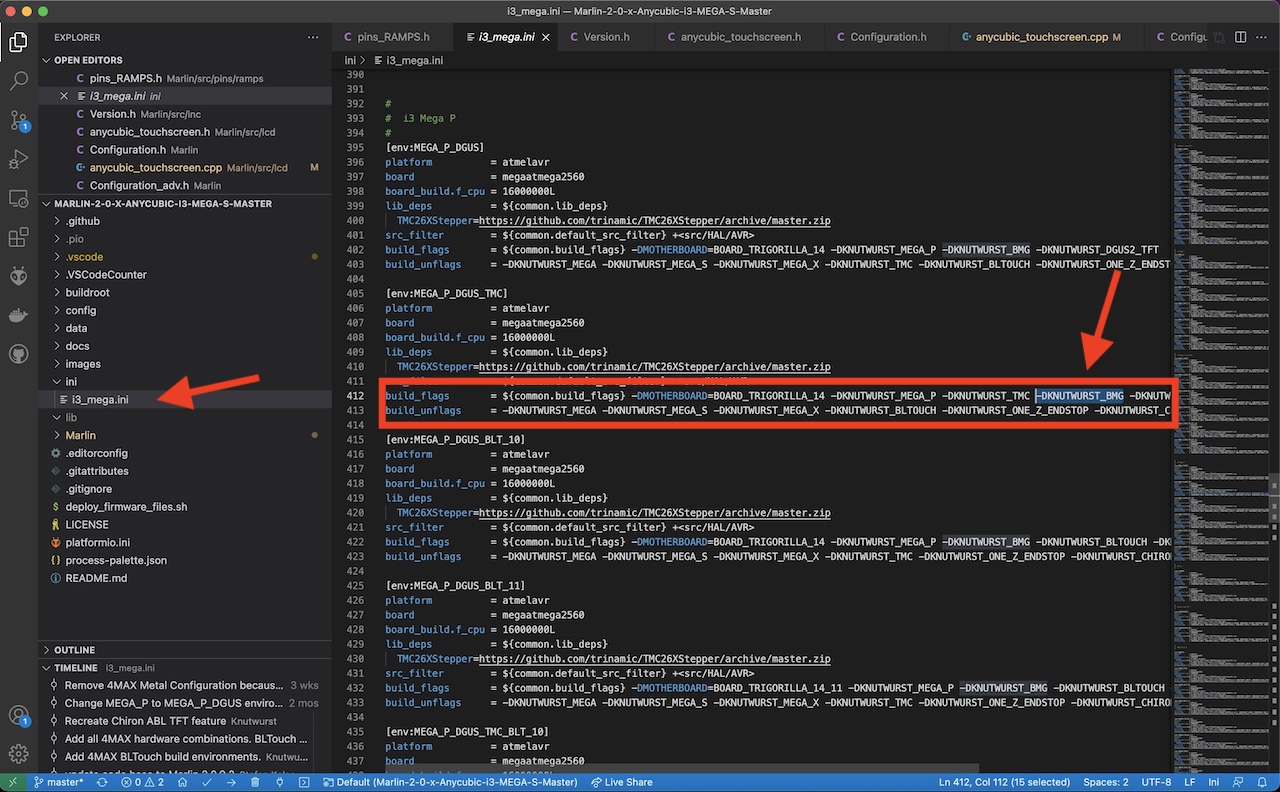Image resolution: width=1280 pixels, height=792 pixels.
Task: Expand the .github folder
Action: (x=185, y=221)
